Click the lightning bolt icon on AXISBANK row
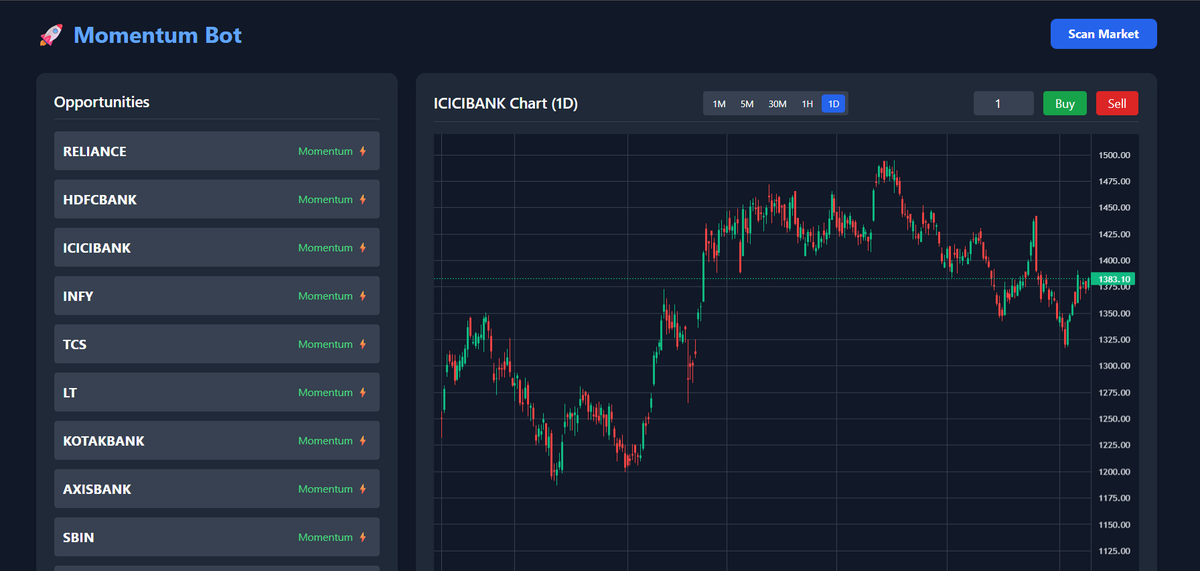Screen dimensions: 1200x571 [x=363, y=489]
